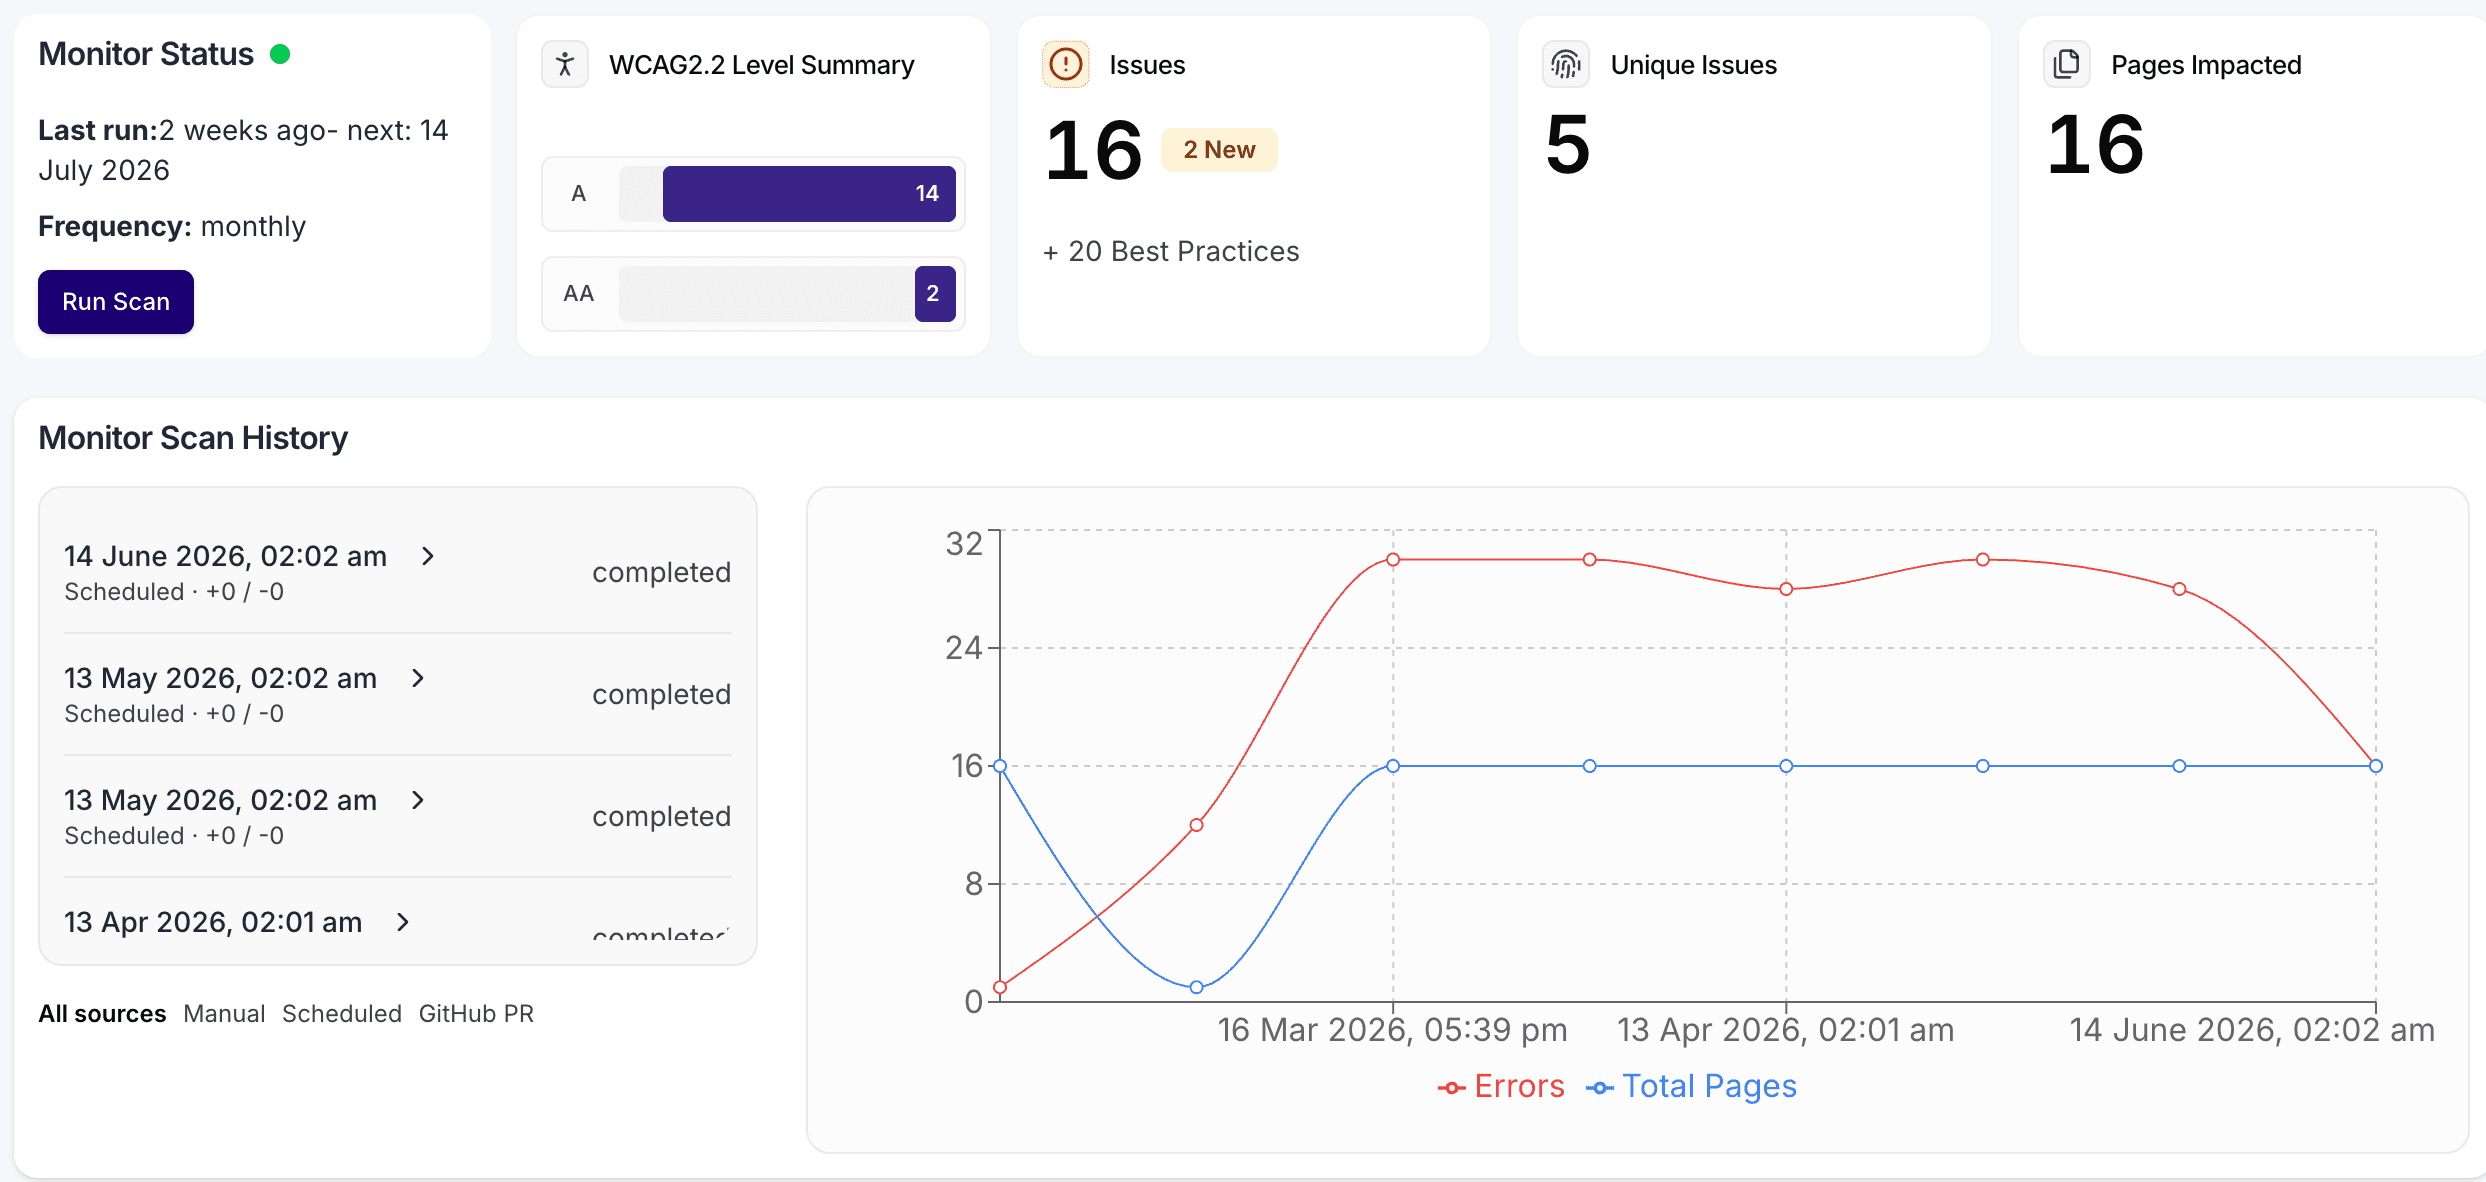Click the Issues count number 16
Screen dimensions: 2486x1182
(x=1094, y=151)
